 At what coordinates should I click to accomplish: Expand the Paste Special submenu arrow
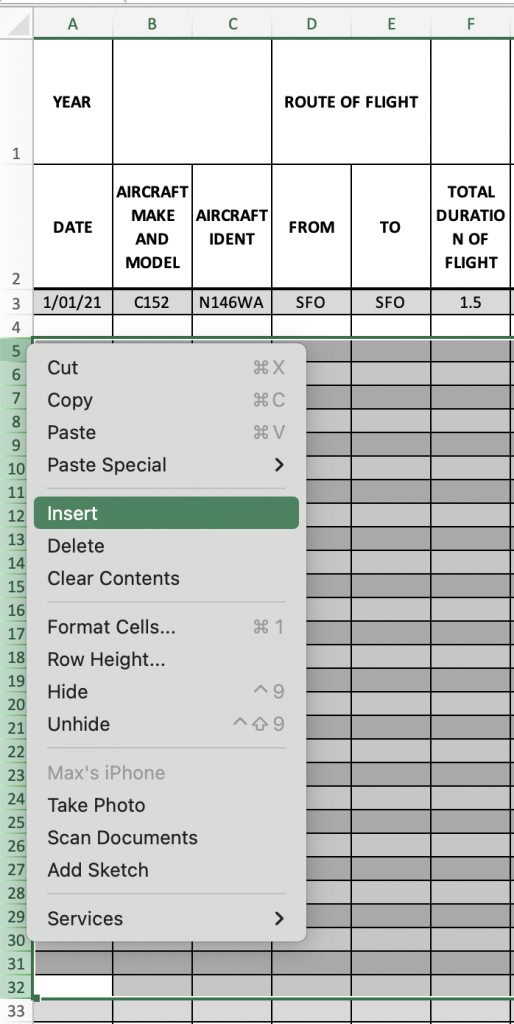click(x=279, y=465)
